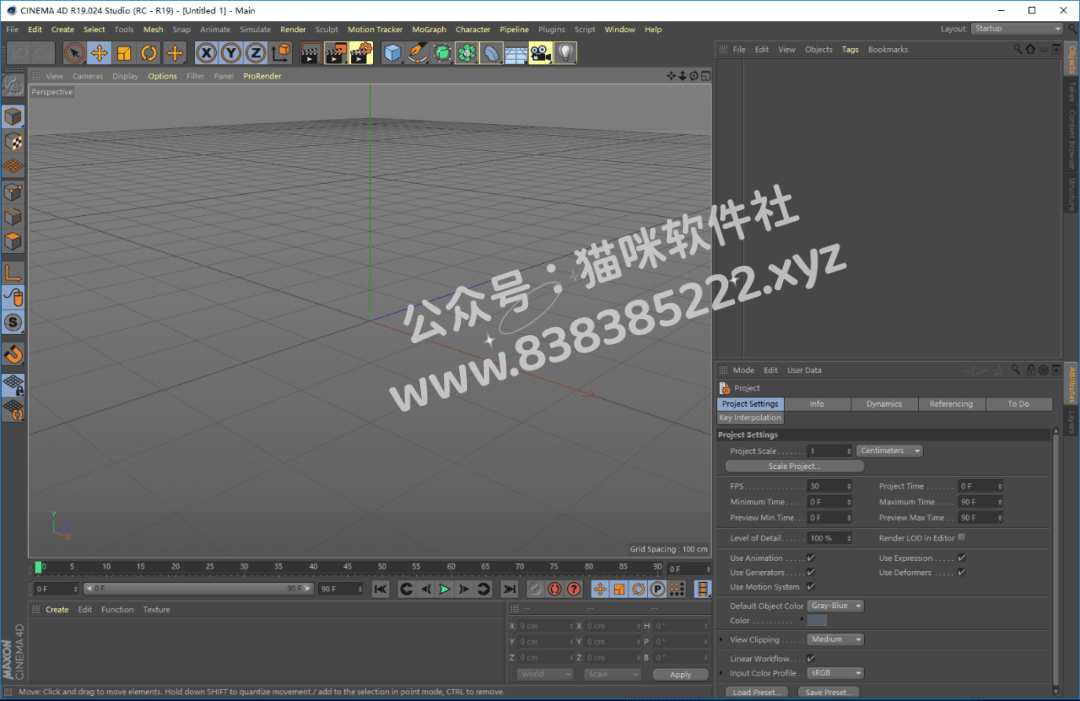The image size is (1080, 701).
Task: Select the Live Selection arrow tool
Action: point(74,53)
